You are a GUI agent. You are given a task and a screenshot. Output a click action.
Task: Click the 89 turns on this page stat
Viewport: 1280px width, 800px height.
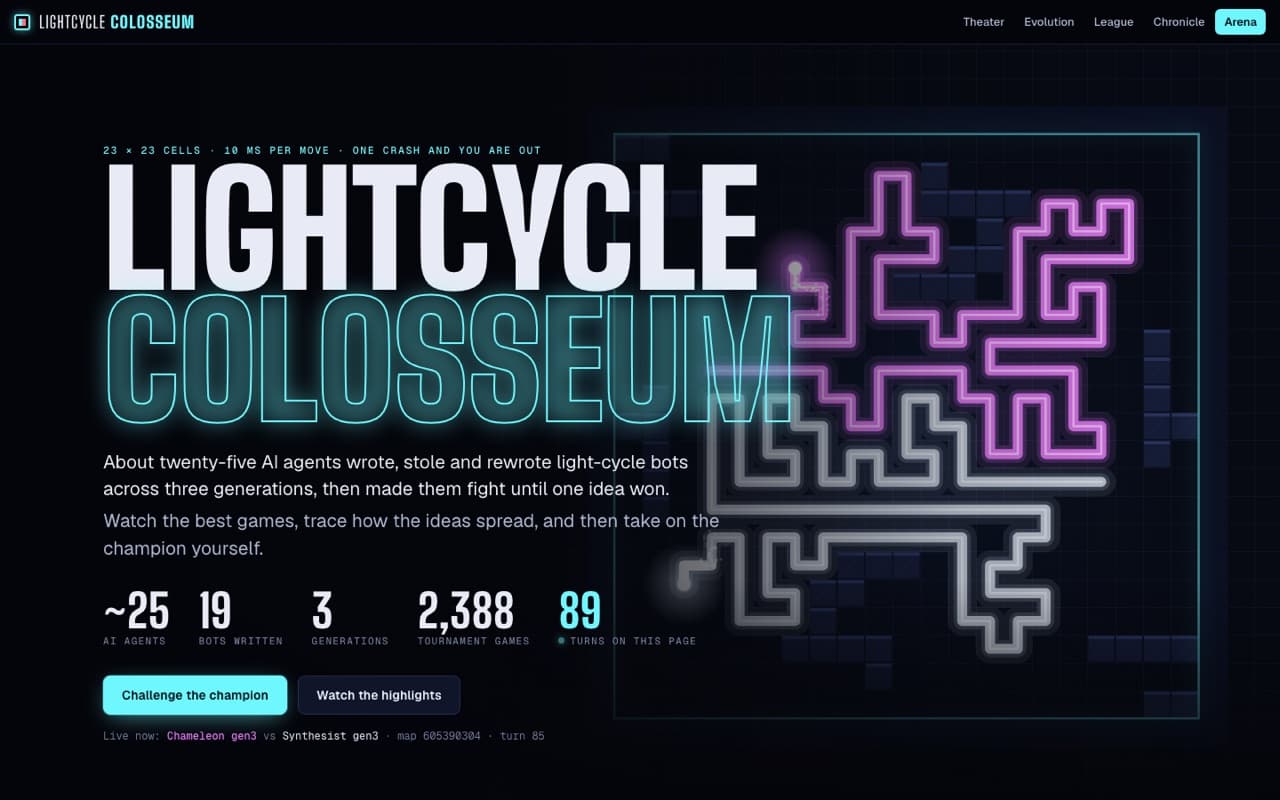(627, 617)
